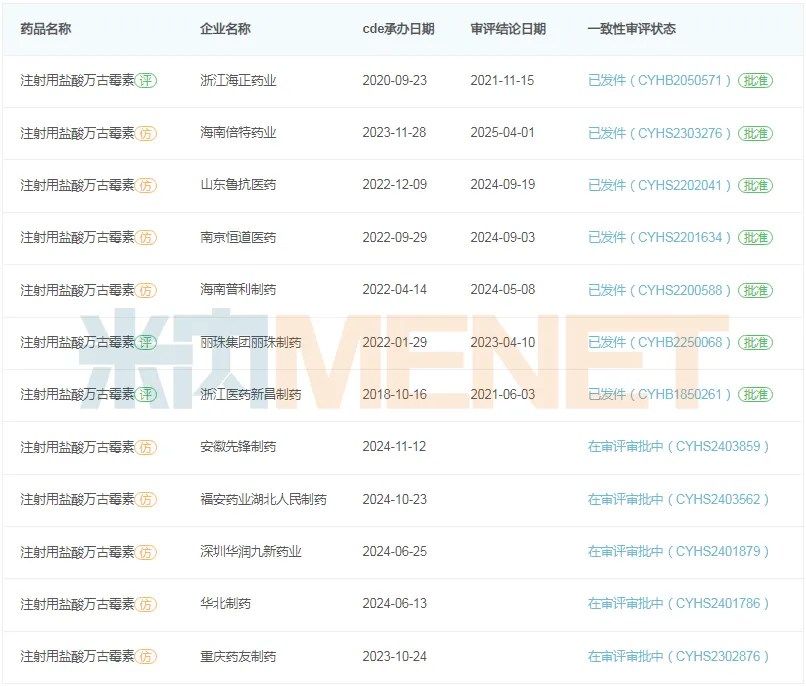
Task: Select the 仿 badge in the 重庆药友制药 row
Action: pos(146,657)
